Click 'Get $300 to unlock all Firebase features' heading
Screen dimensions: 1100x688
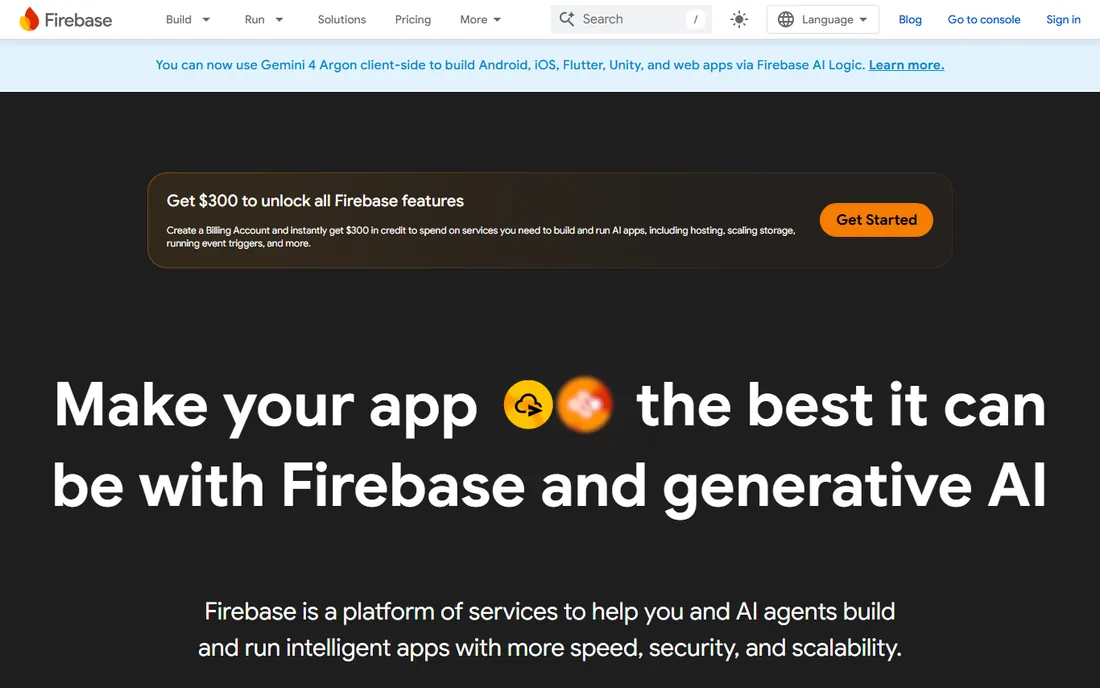pos(315,201)
